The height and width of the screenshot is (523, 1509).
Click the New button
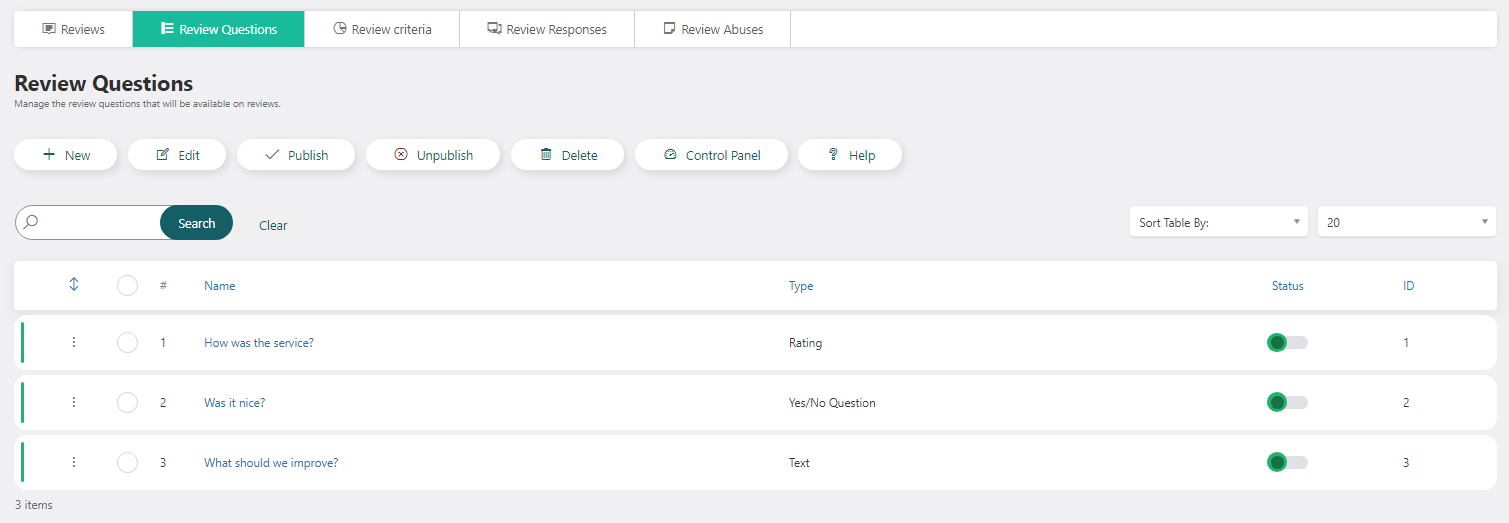[x=66, y=155]
